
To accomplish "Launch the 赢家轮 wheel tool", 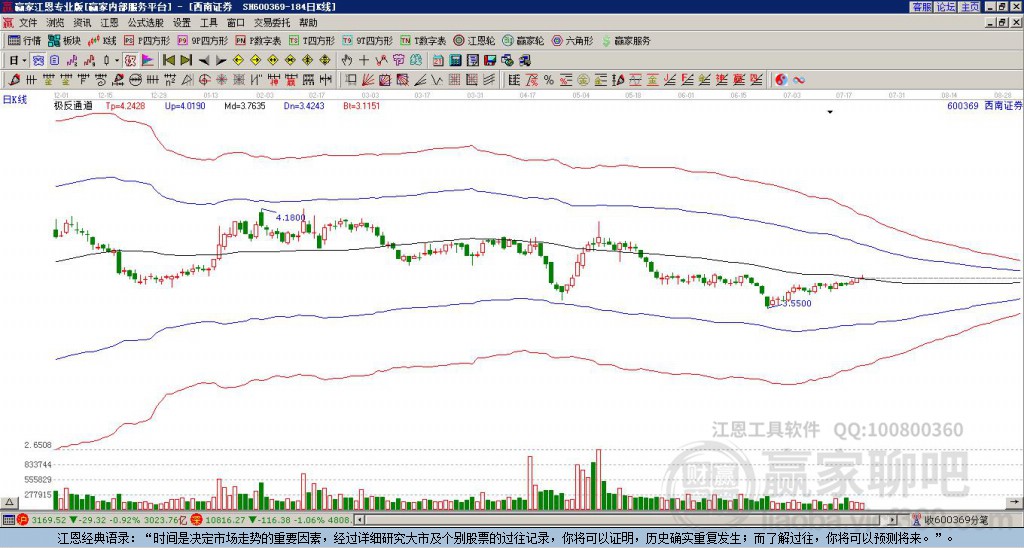I will [523, 40].
